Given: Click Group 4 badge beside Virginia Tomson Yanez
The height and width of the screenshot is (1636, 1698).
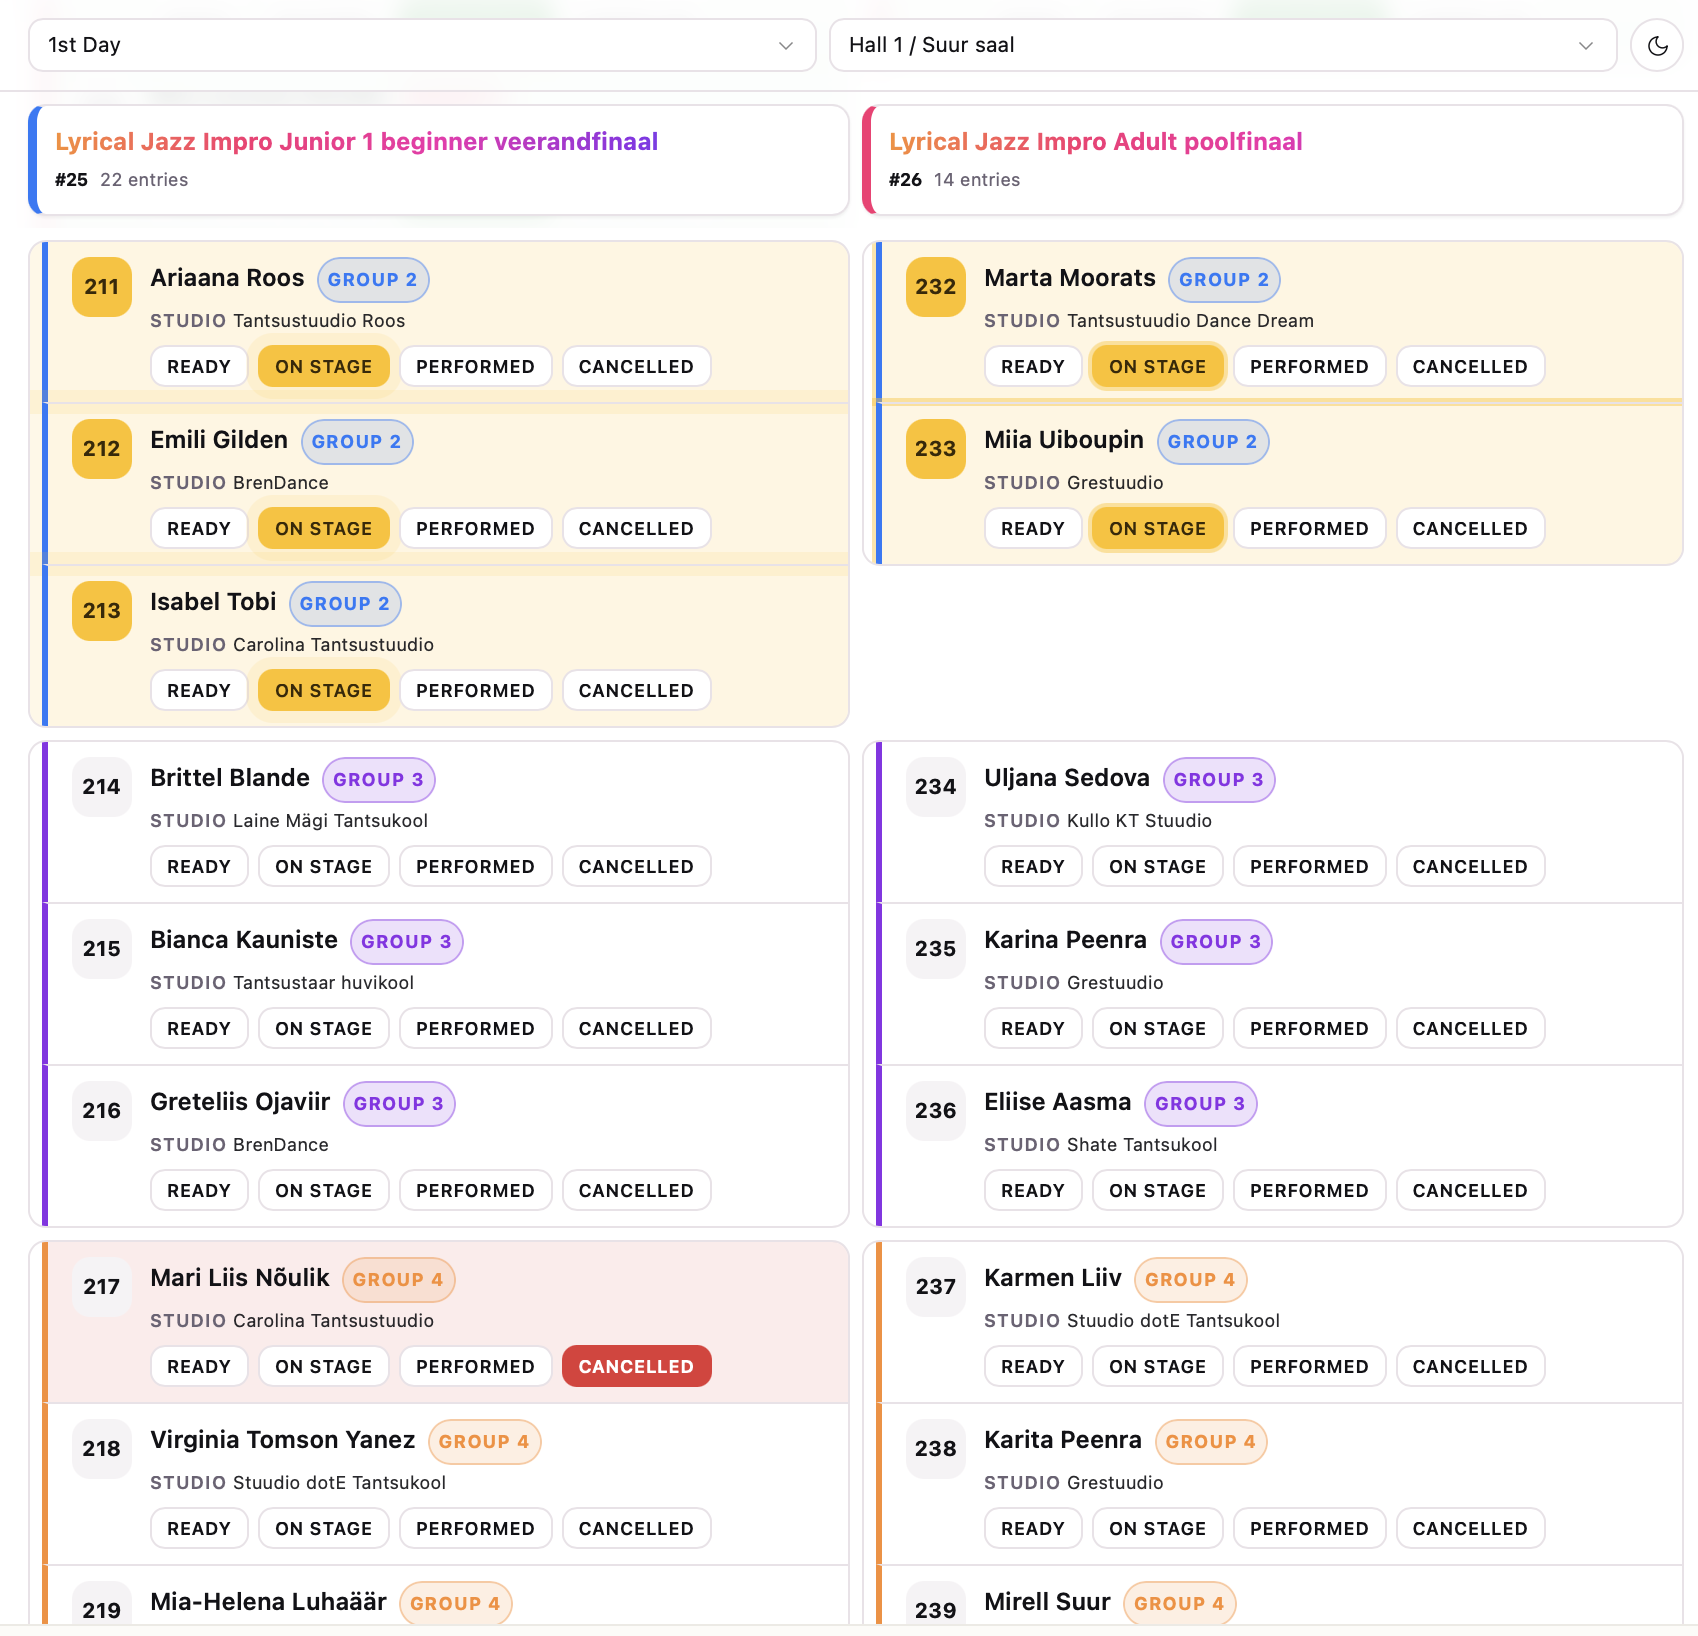Looking at the screenshot, I should point(484,1442).
